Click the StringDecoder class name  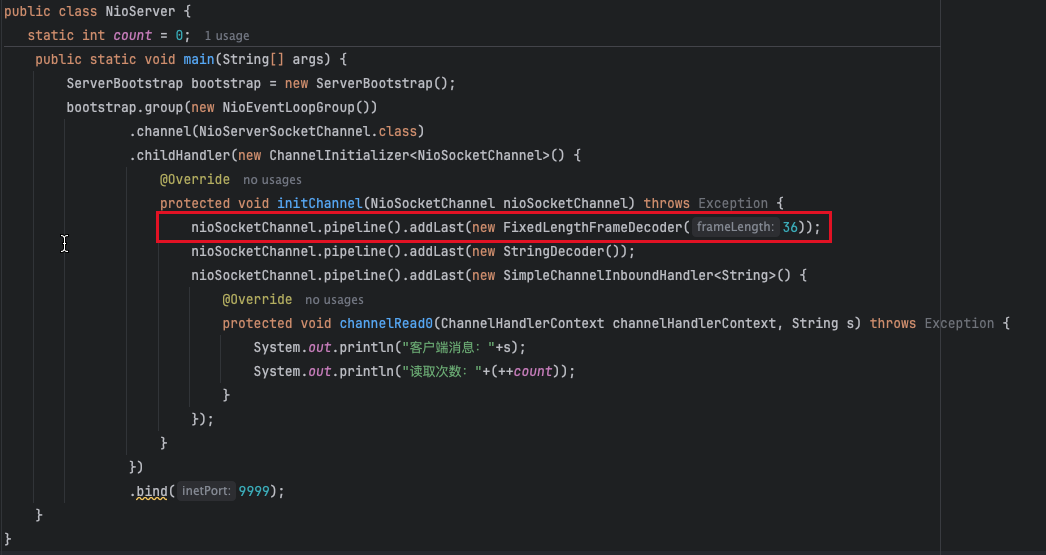[553, 251]
